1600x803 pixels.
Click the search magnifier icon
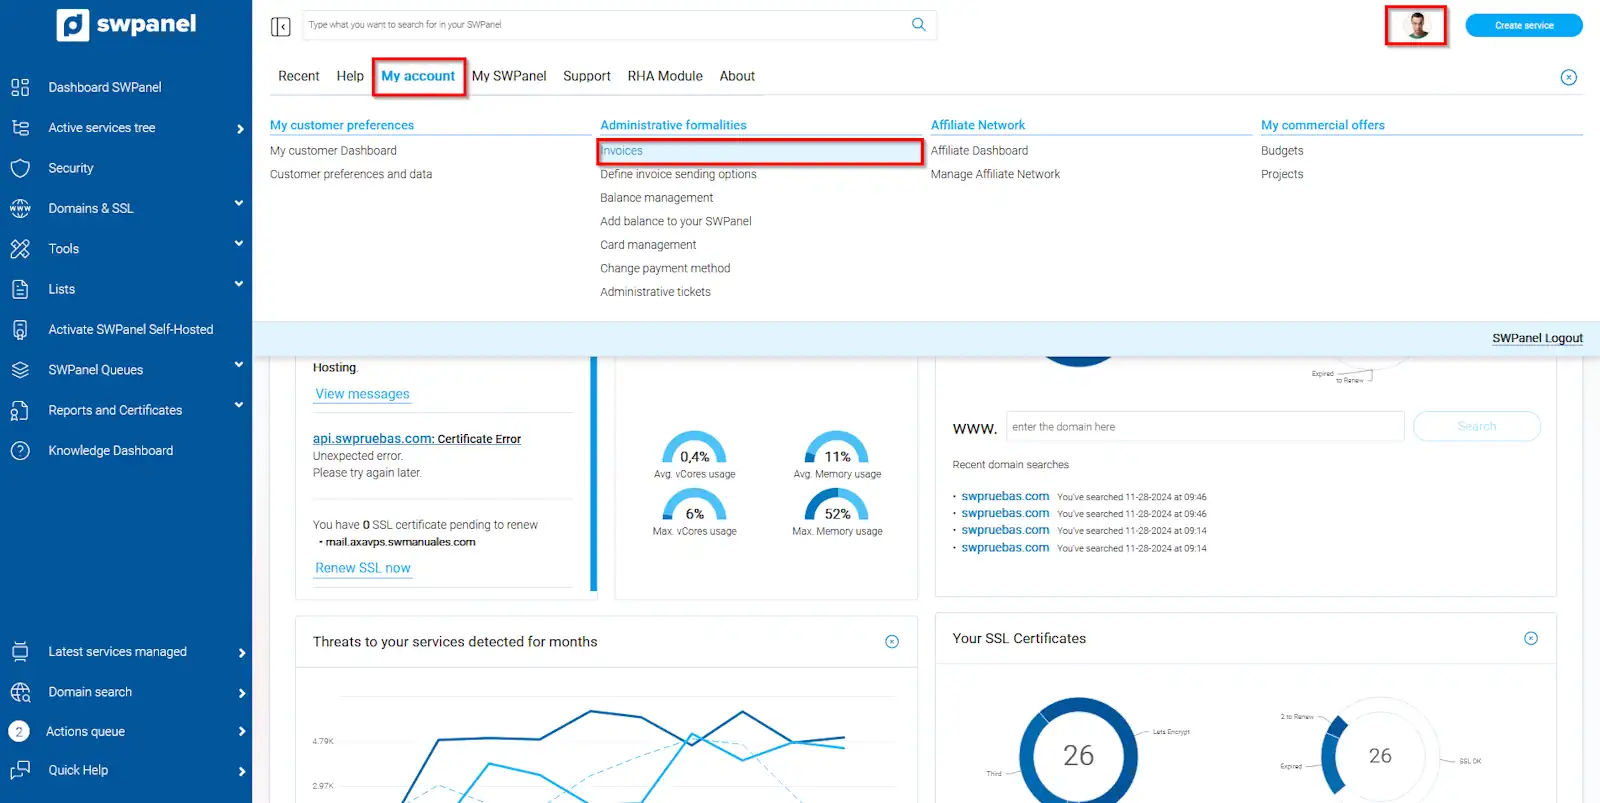[919, 25]
